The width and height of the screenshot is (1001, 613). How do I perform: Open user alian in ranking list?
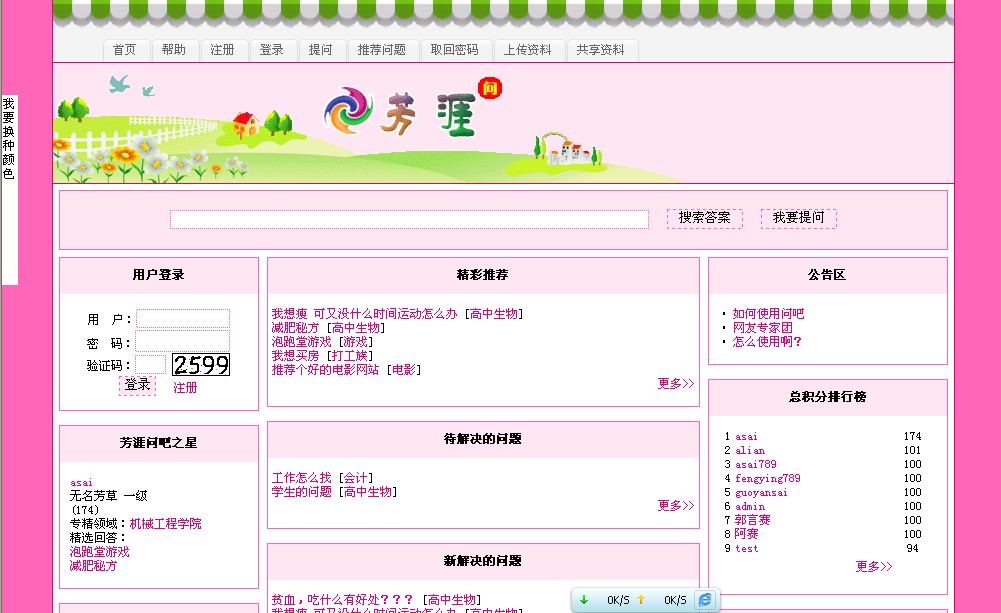pos(750,451)
